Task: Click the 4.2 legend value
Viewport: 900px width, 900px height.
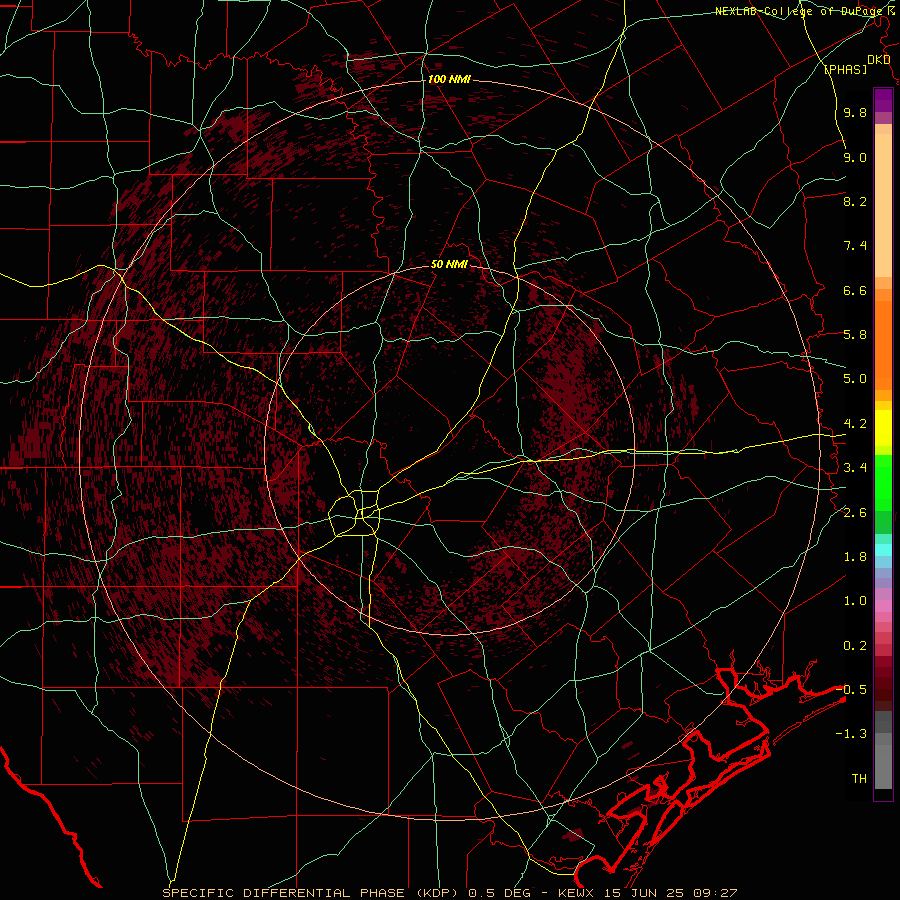Action: [855, 423]
